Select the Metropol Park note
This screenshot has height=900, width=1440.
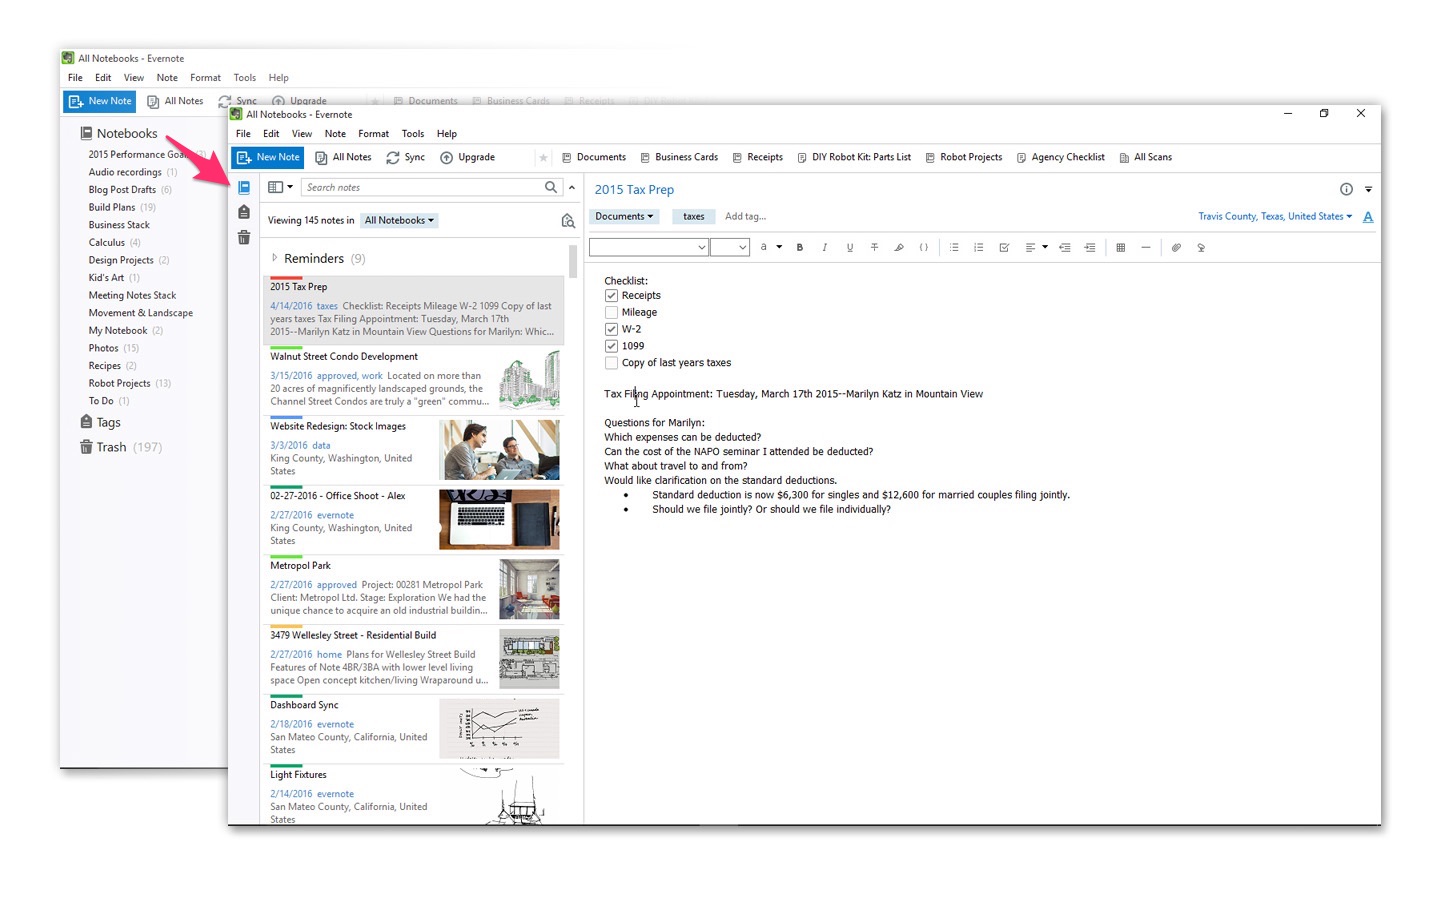click(x=414, y=589)
